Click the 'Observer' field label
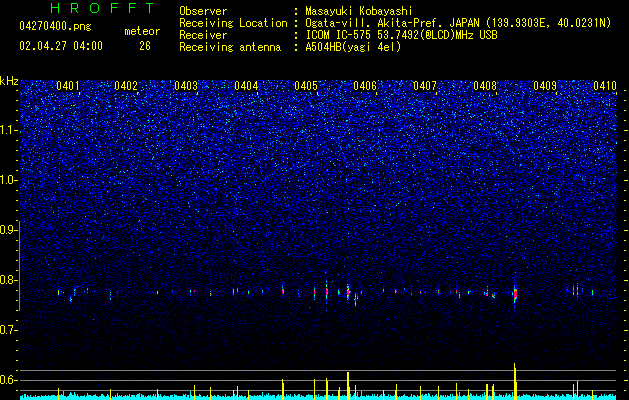This screenshot has width=629, height=400. (203, 11)
